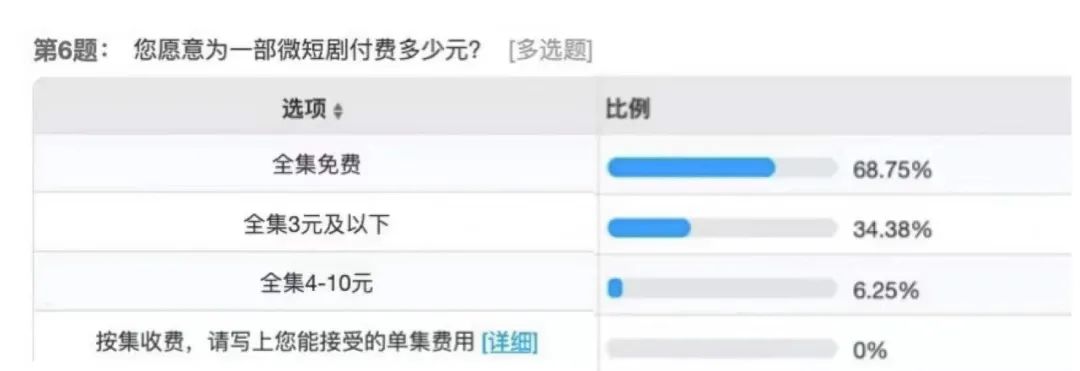
Task: Click the 按集收费 option description text
Action: point(286,342)
